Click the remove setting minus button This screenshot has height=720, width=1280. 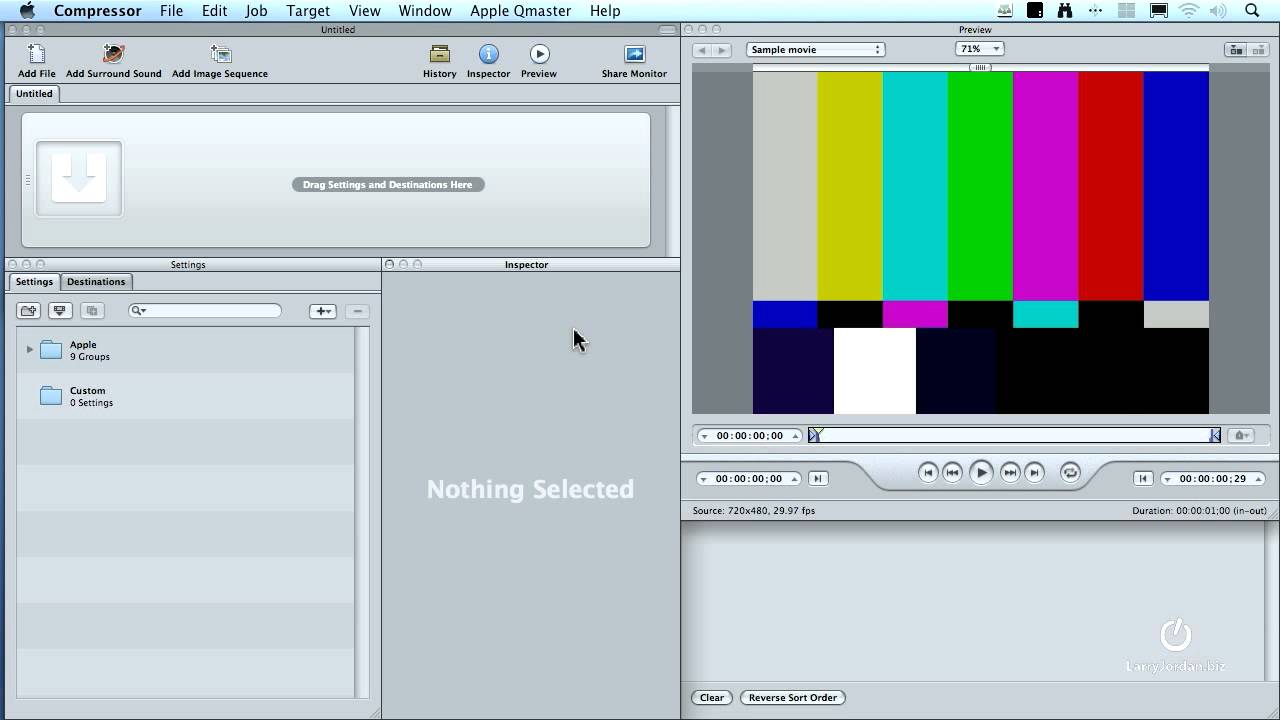point(357,311)
